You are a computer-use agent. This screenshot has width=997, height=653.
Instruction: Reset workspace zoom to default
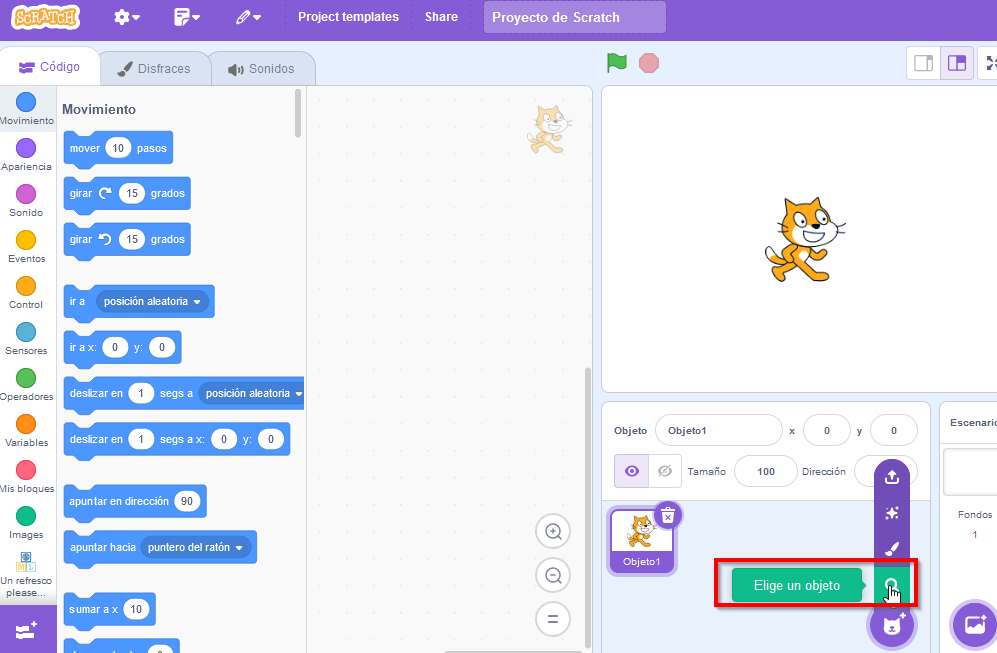point(553,619)
